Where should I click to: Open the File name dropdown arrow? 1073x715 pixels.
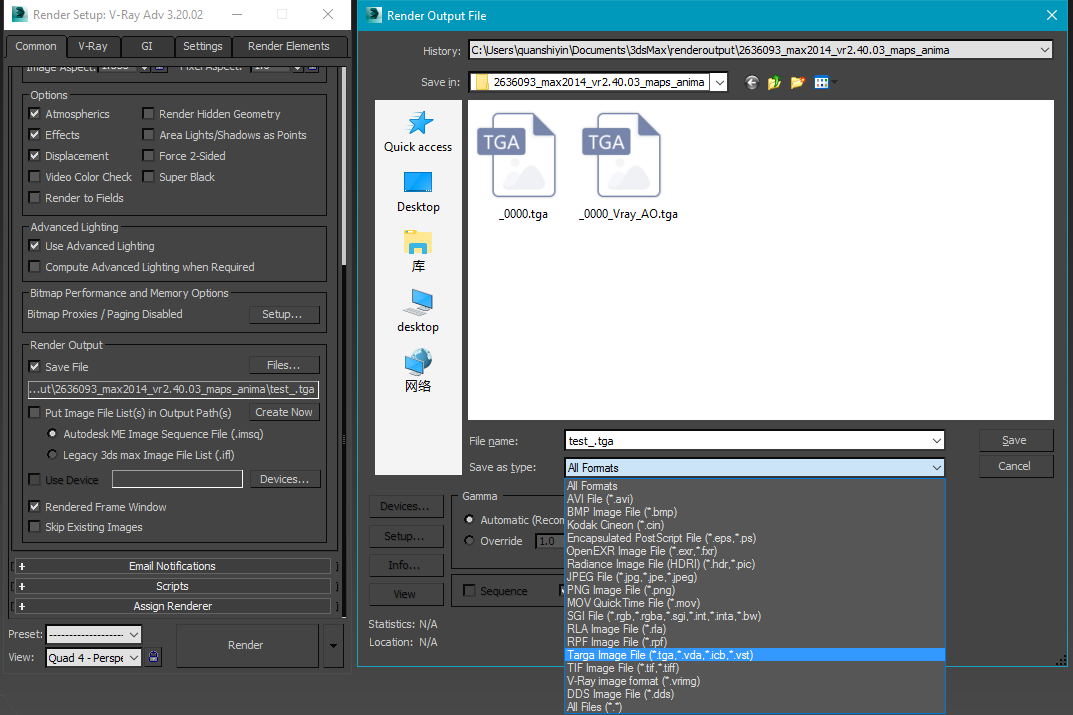936,441
